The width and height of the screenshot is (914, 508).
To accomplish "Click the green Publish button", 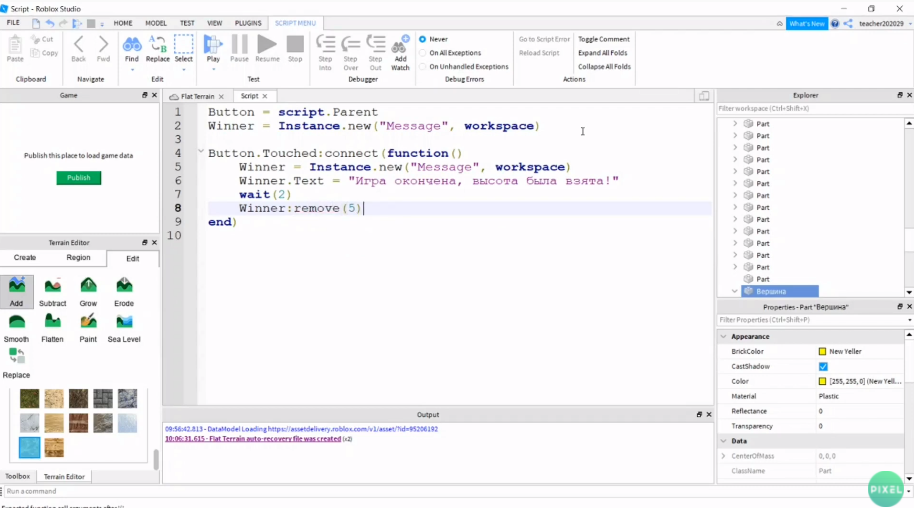I will tap(79, 178).
